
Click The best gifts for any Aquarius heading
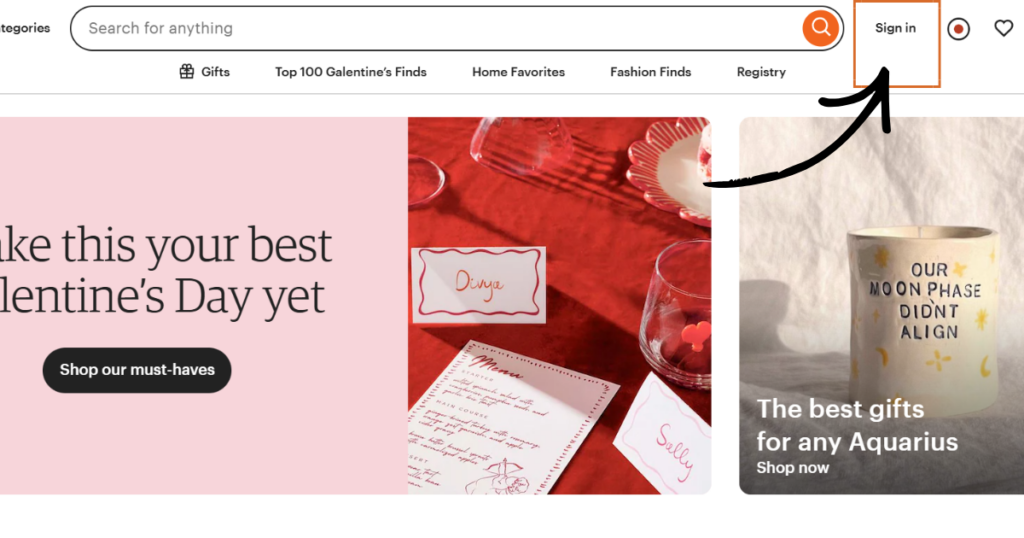click(857, 425)
